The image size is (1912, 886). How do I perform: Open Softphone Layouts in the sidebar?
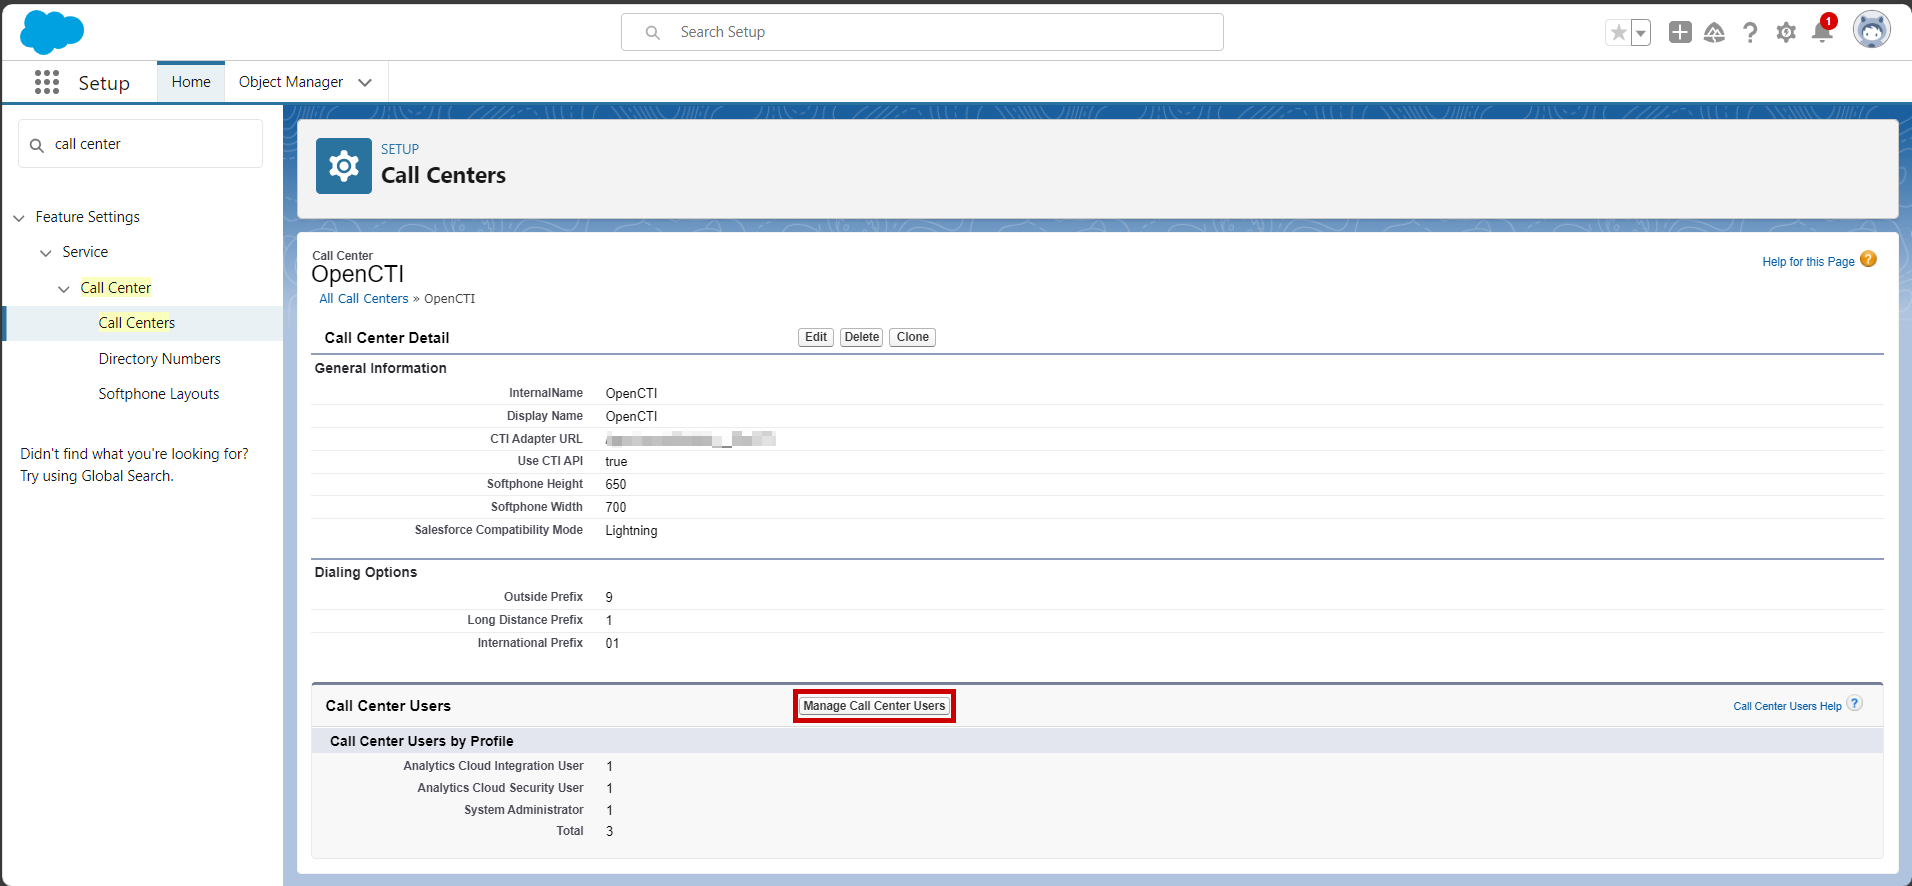tap(159, 394)
